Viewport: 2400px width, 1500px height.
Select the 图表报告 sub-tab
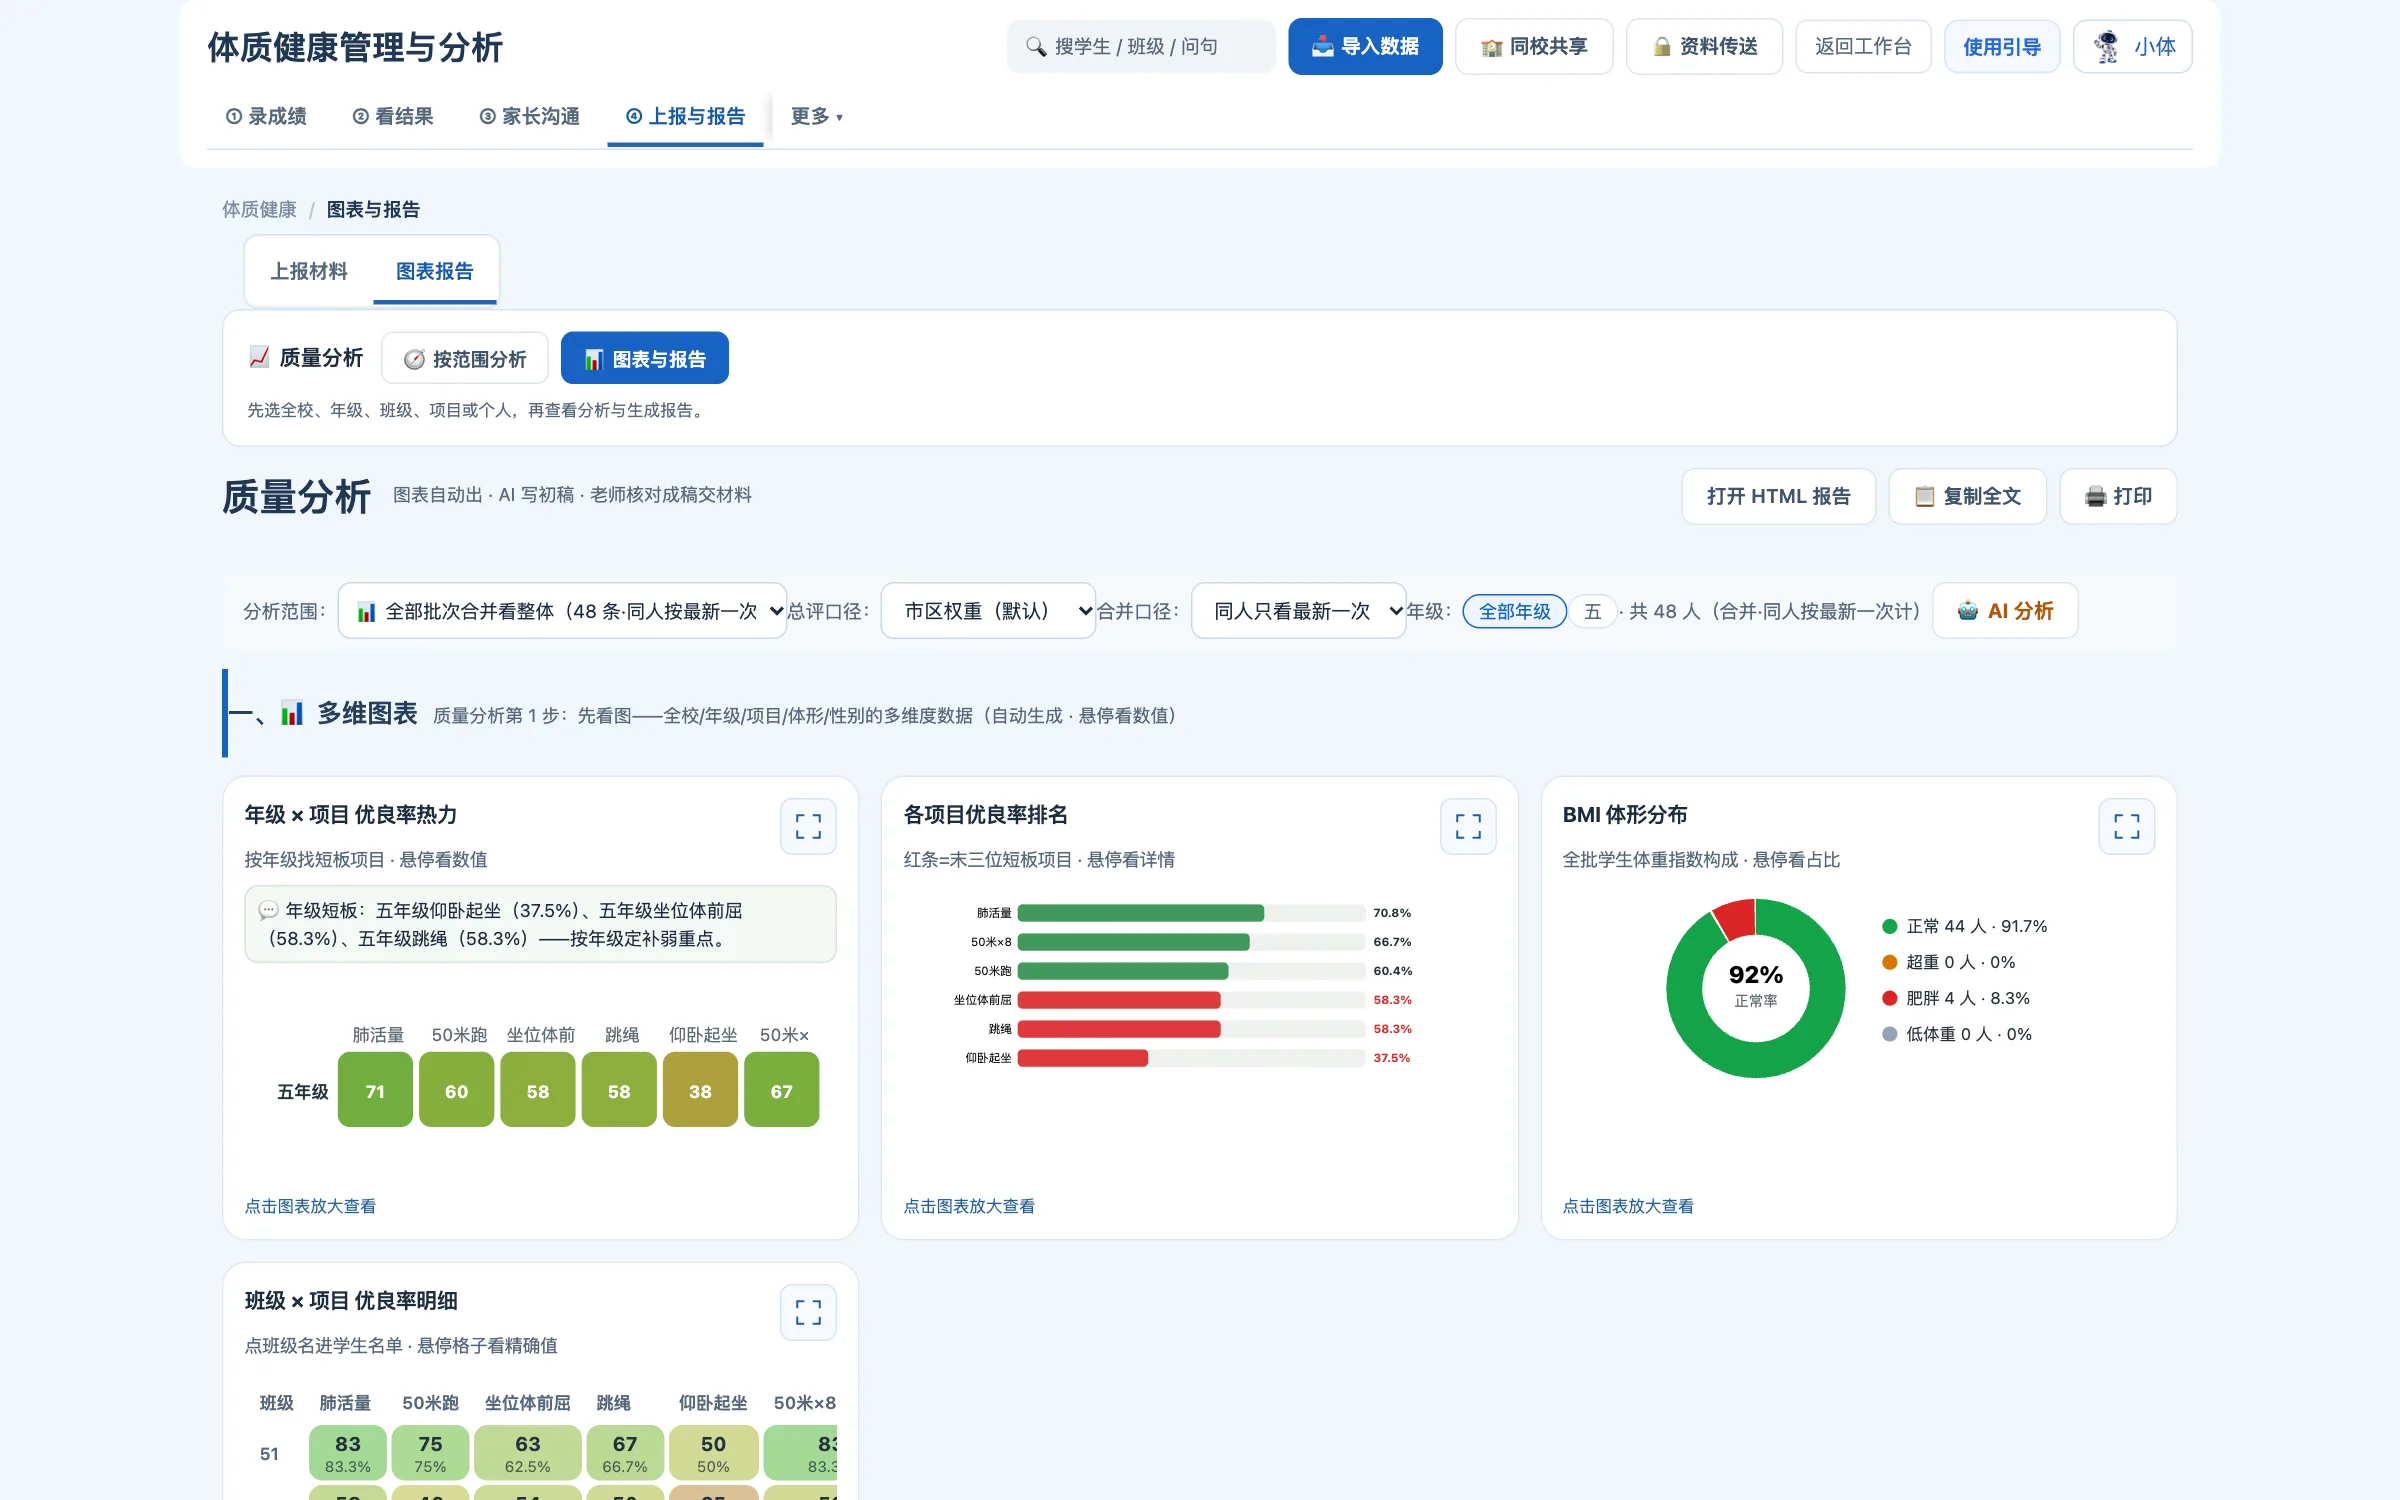(x=434, y=271)
